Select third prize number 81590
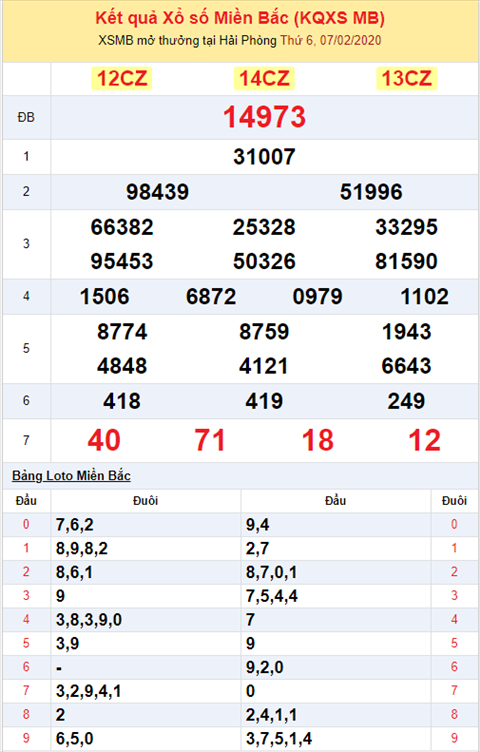The width and height of the screenshot is (480, 752). (x=406, y=261)
